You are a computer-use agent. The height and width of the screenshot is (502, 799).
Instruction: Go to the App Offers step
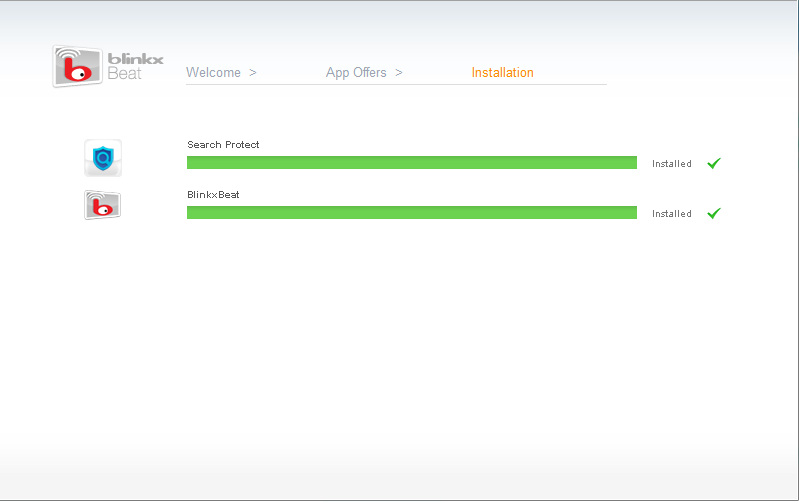tap(356, 72)
